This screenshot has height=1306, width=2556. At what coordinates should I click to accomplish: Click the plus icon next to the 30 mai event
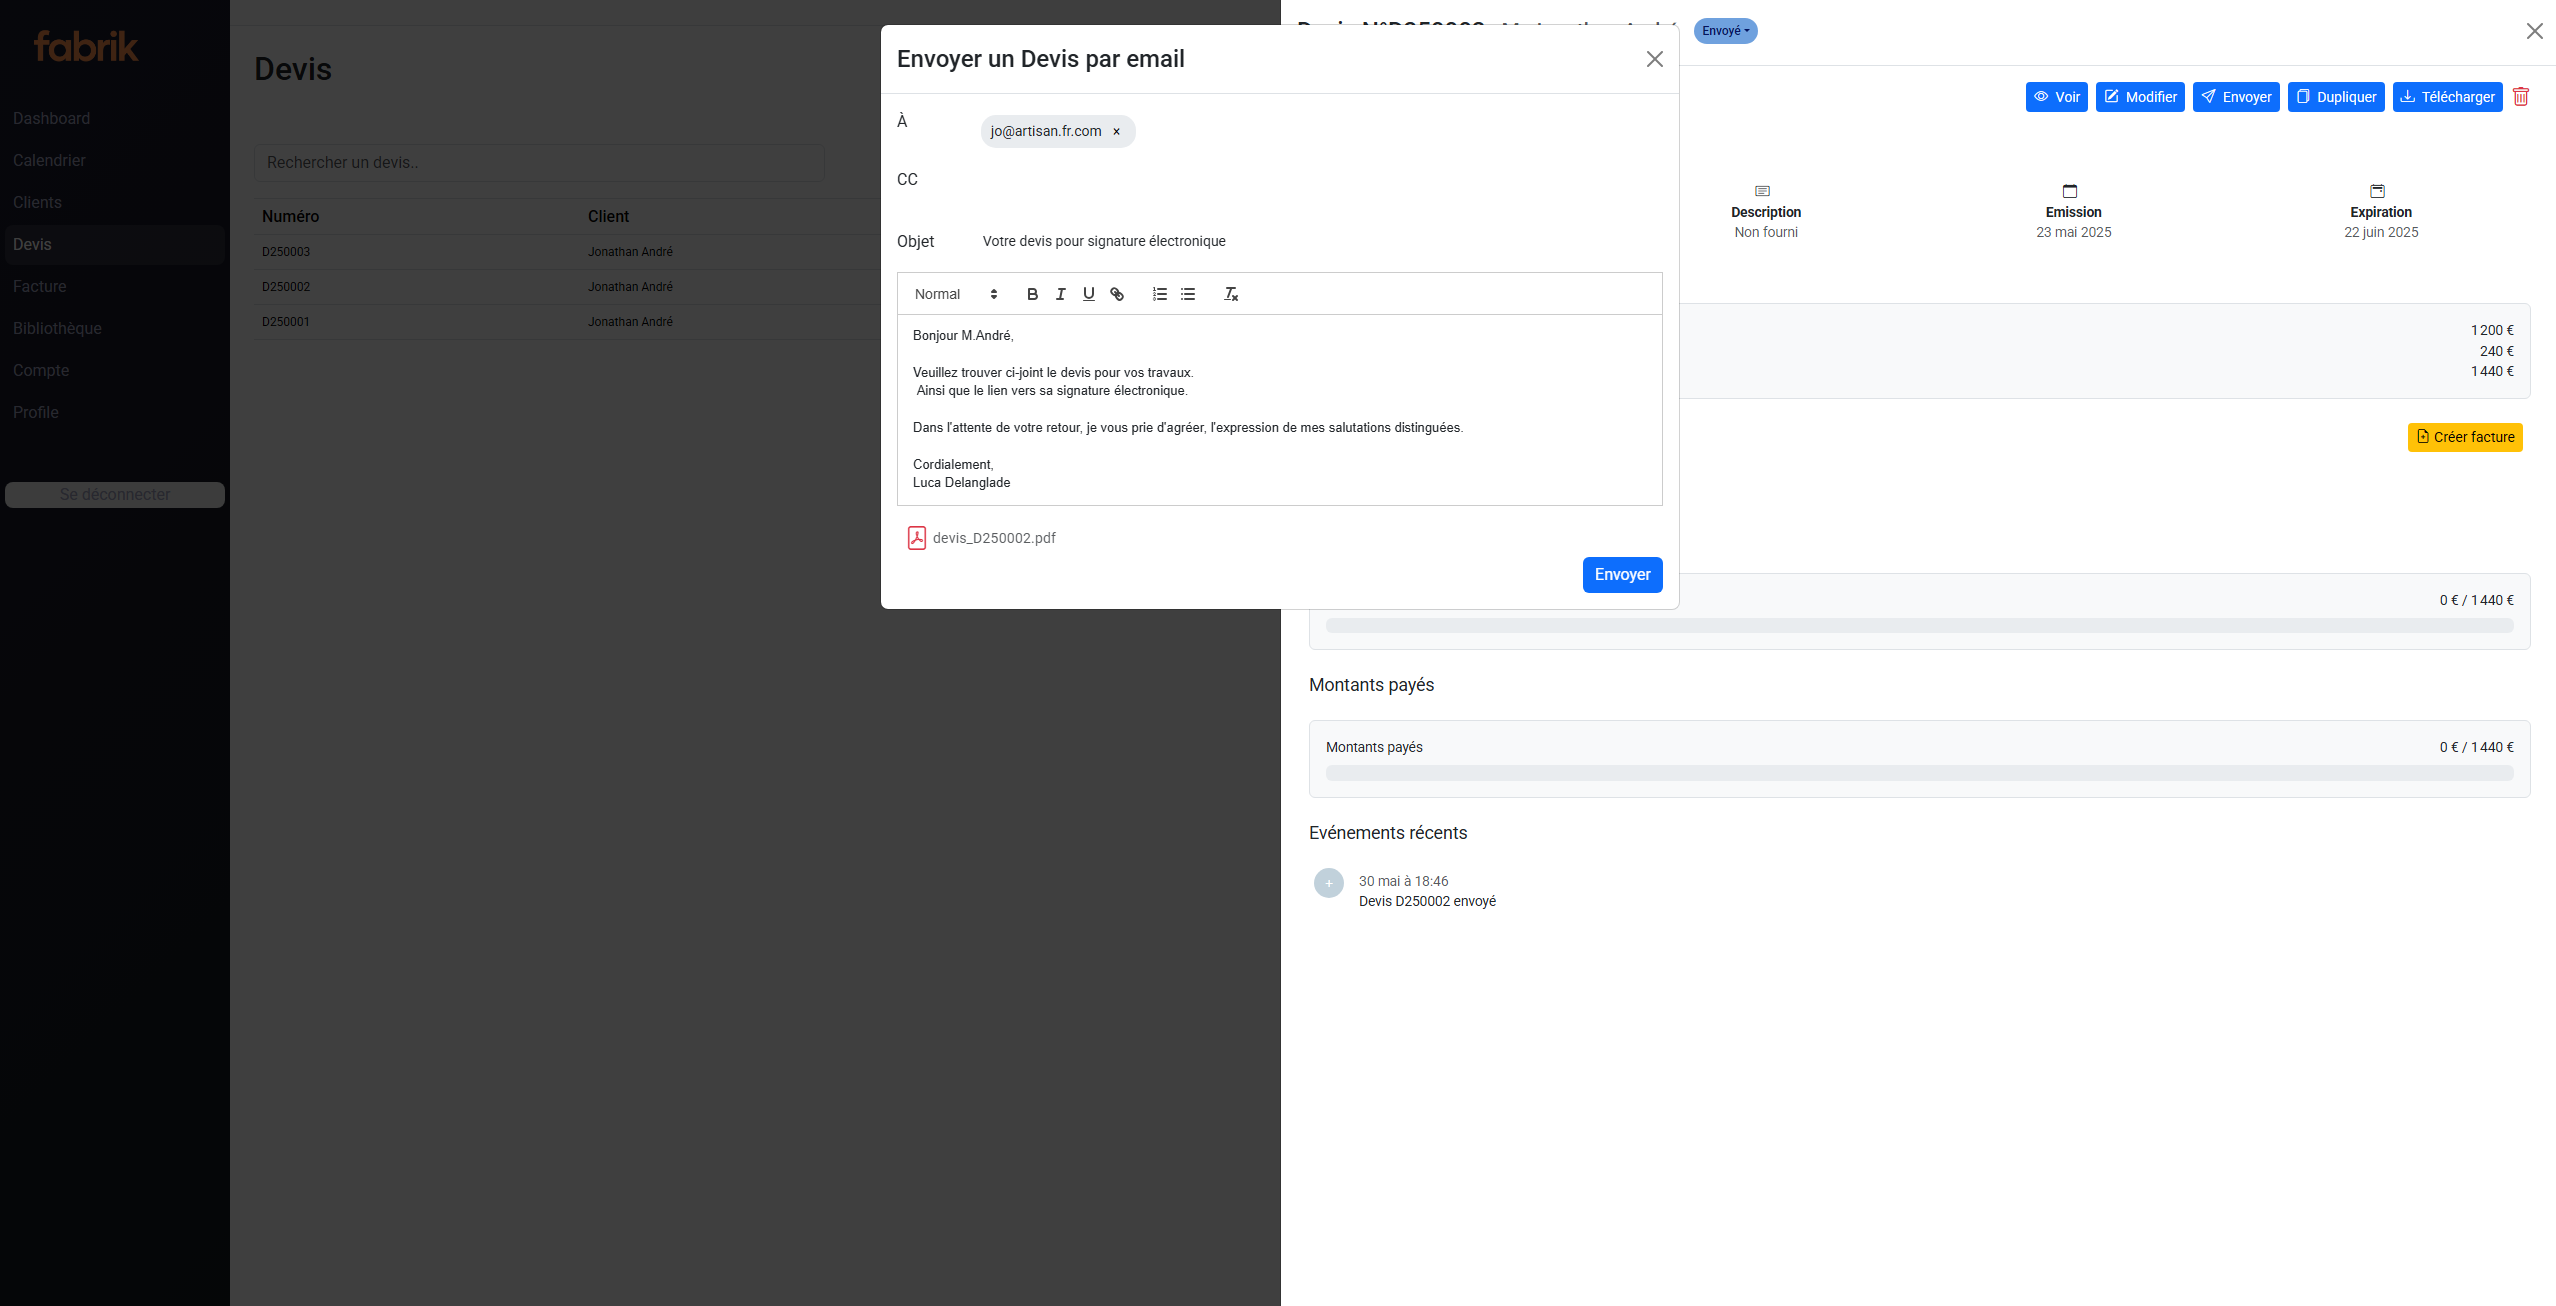[x=1328, y=883]
